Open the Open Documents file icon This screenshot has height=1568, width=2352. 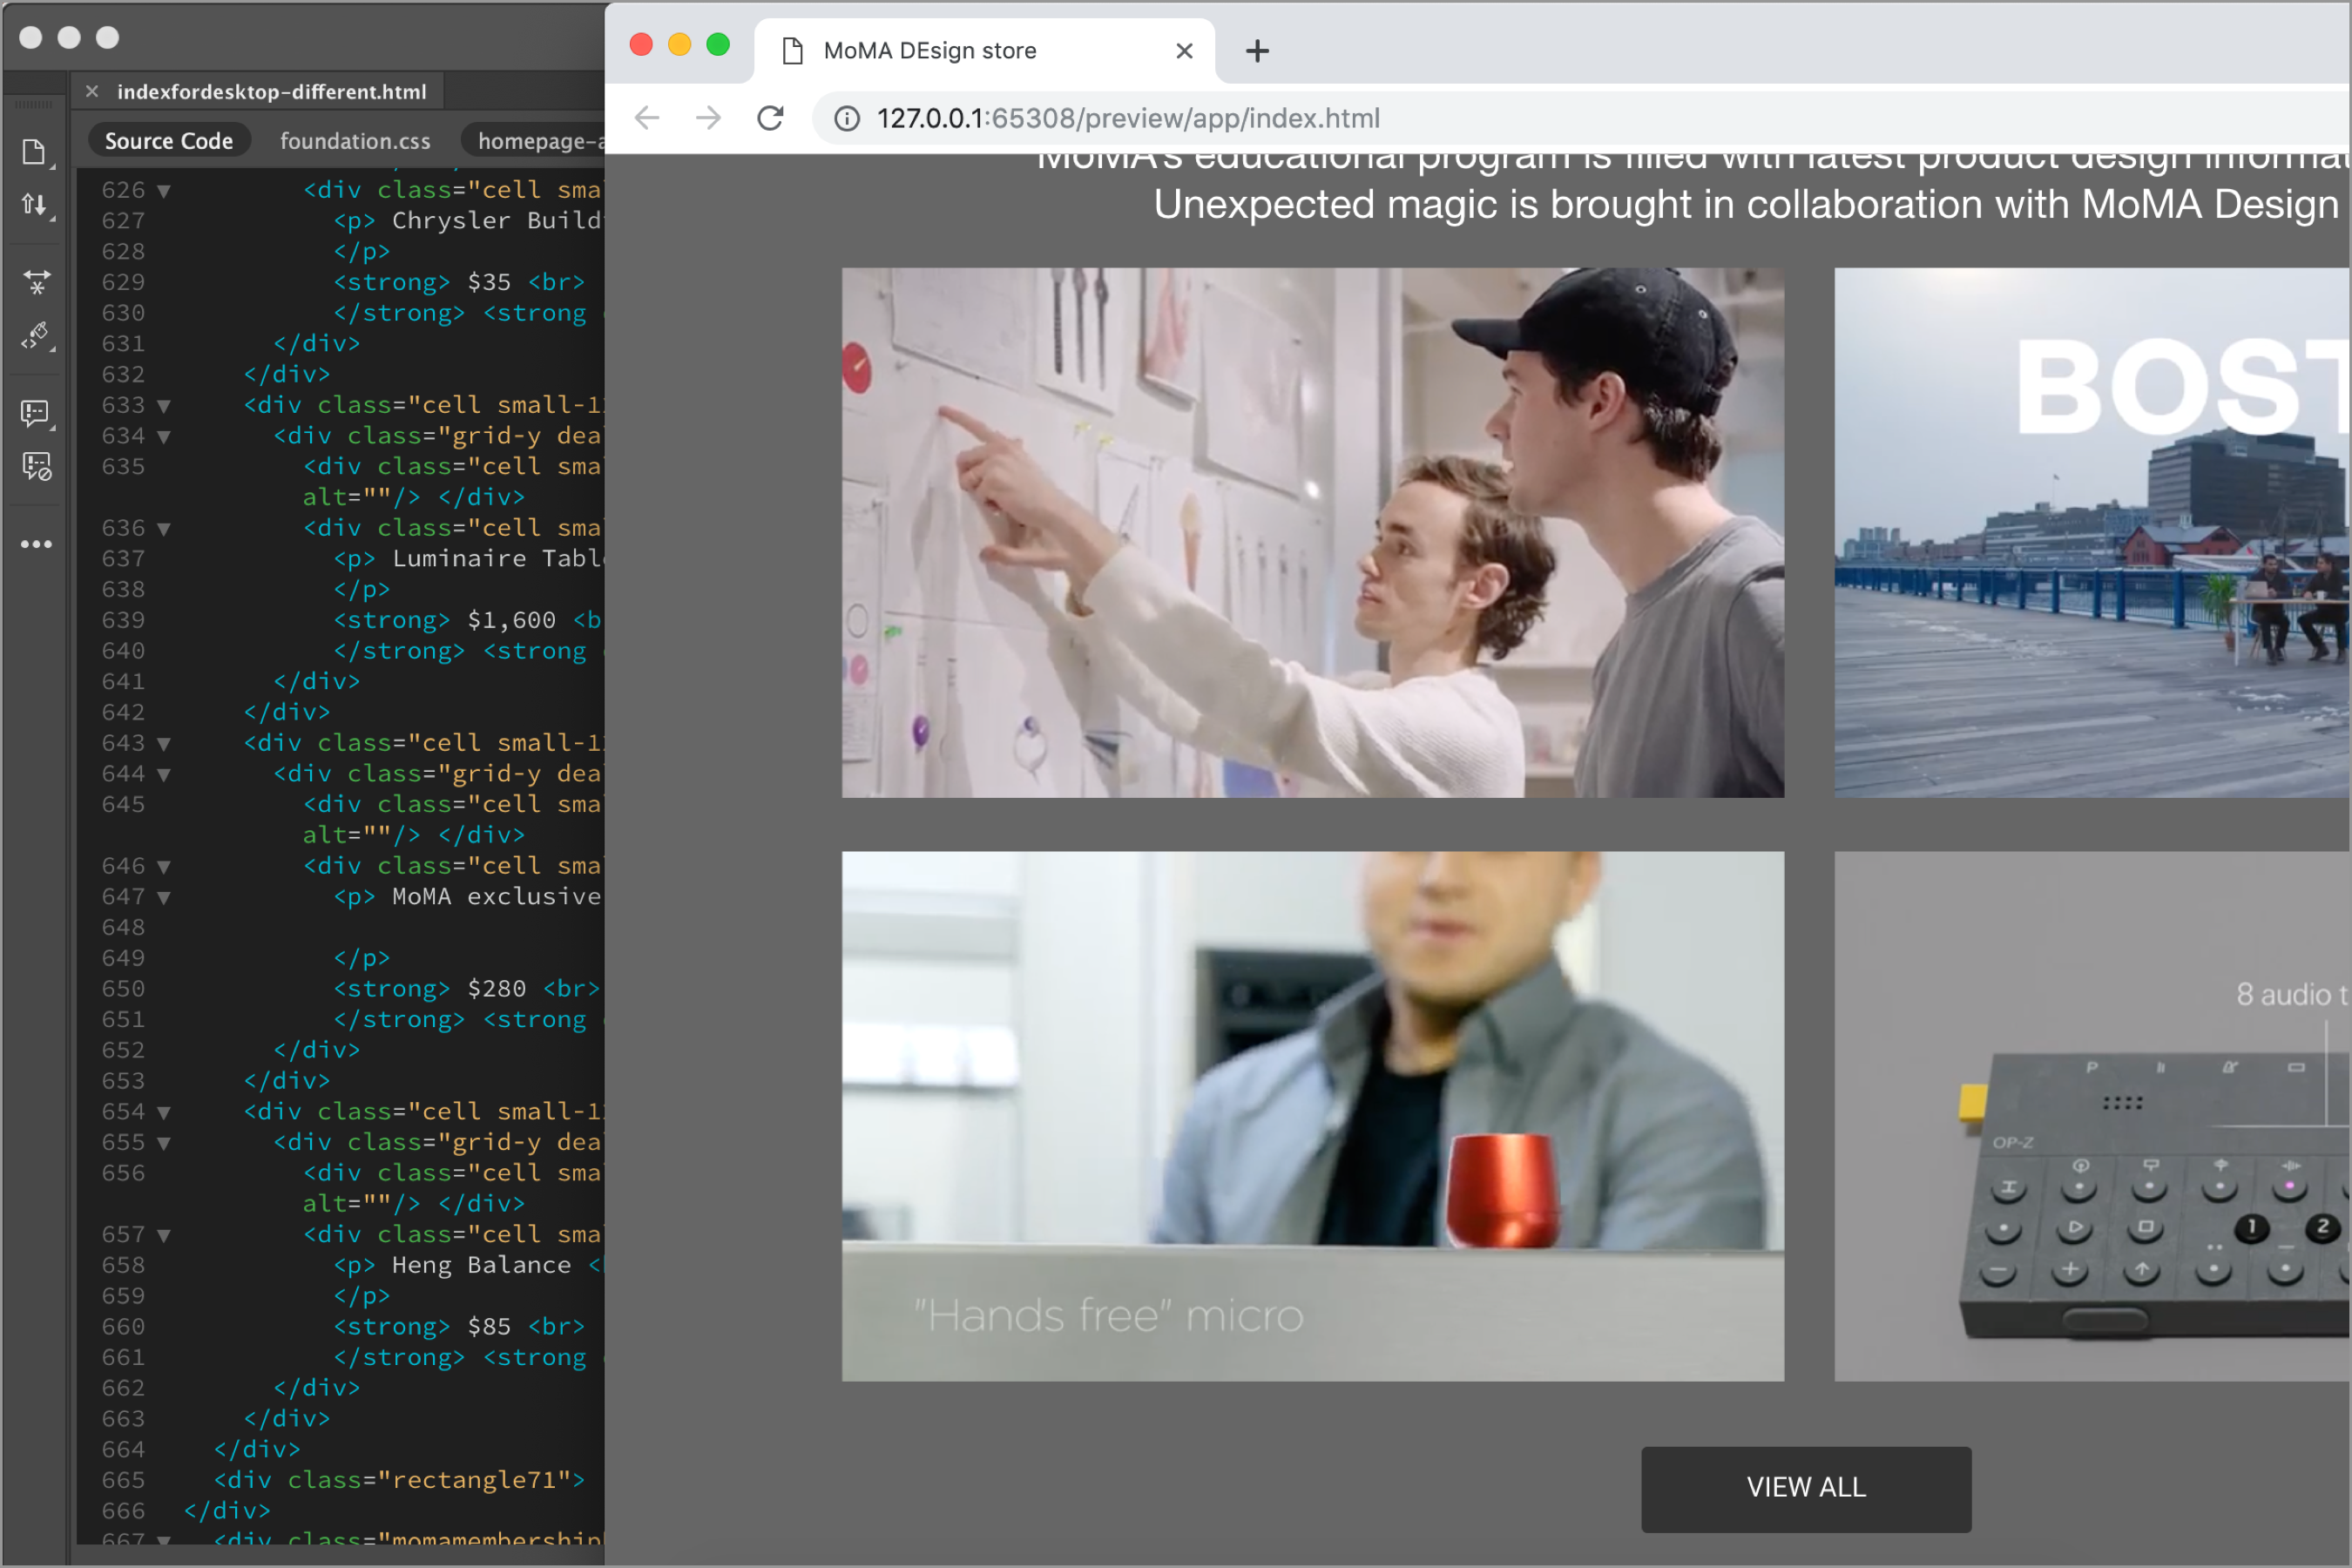34,152
